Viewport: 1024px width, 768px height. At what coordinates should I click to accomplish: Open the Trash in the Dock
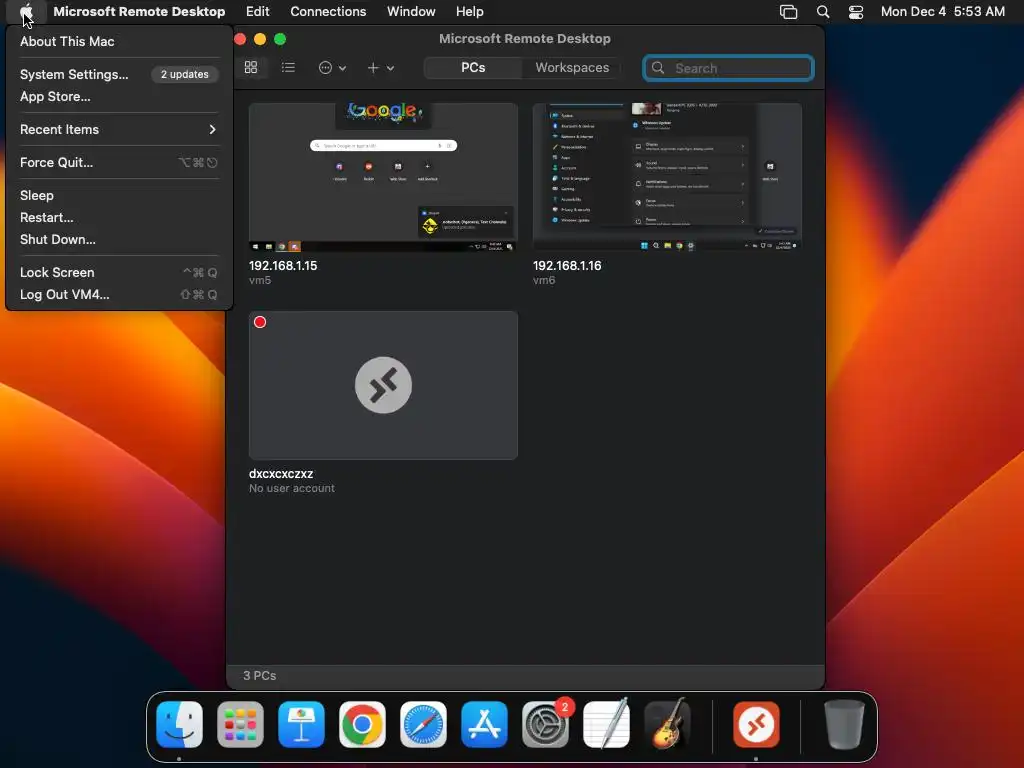(x=844, y=724)
